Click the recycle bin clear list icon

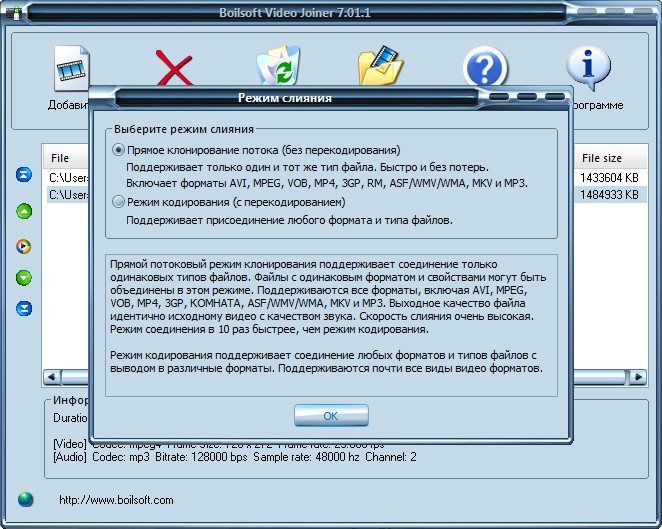[x=278, y=66]
